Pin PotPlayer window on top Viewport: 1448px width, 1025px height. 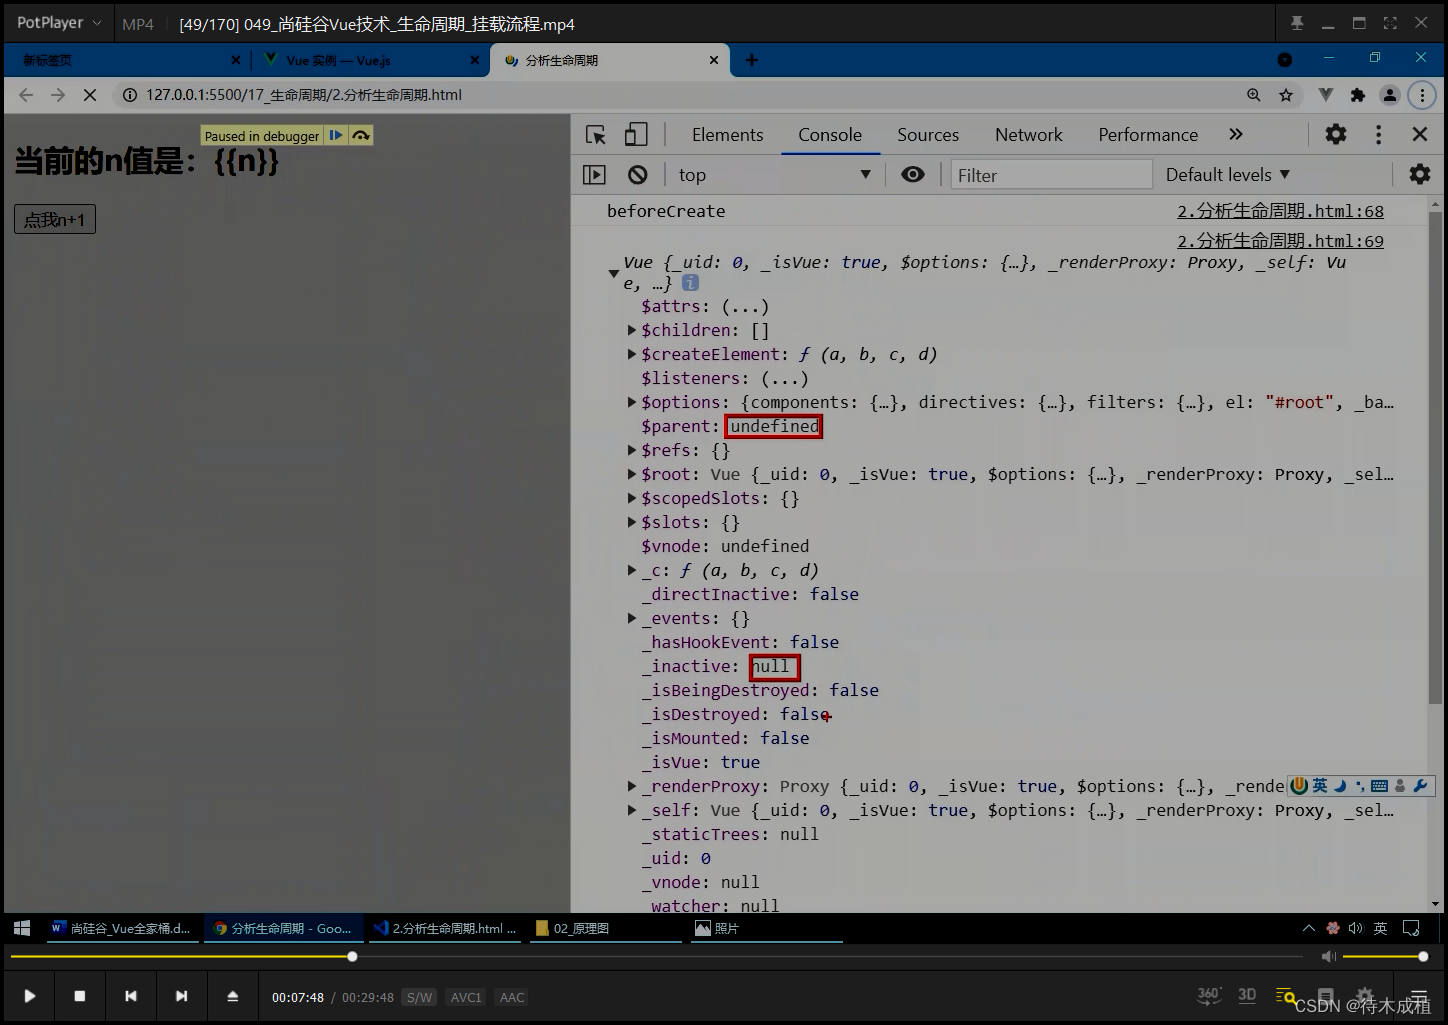1297,23
